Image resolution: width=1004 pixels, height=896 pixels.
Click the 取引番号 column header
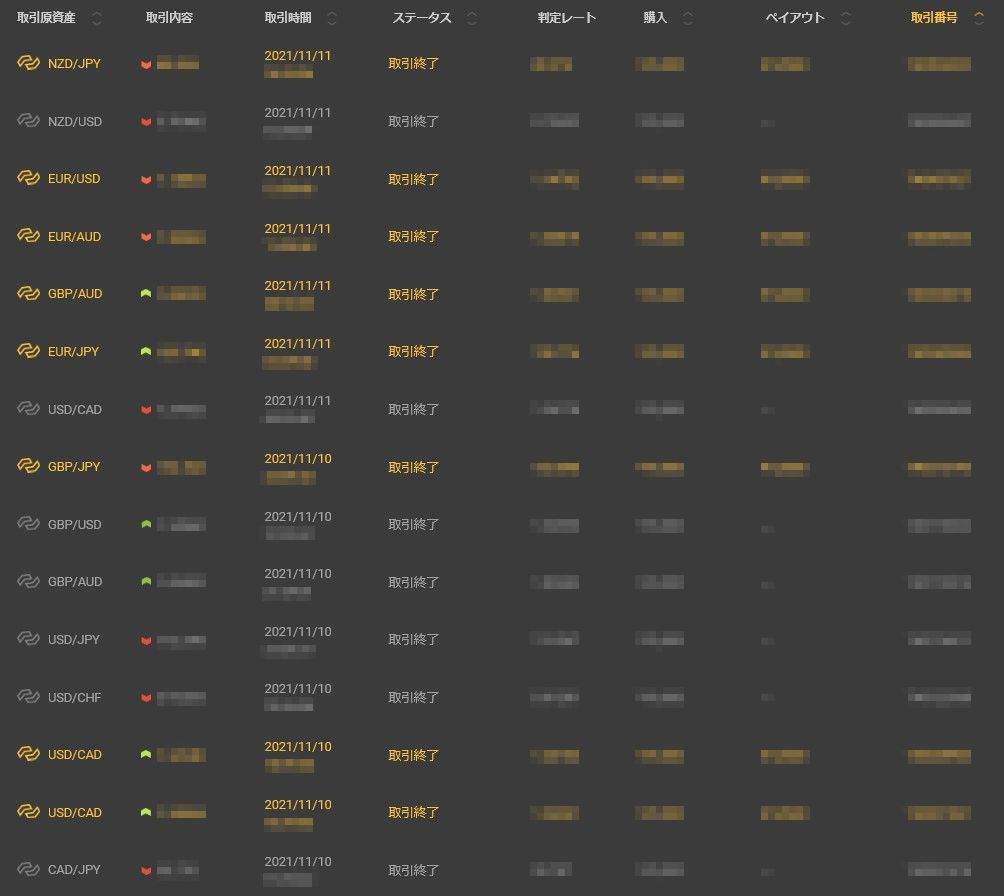pyautogui.click(x=934, y=18)
